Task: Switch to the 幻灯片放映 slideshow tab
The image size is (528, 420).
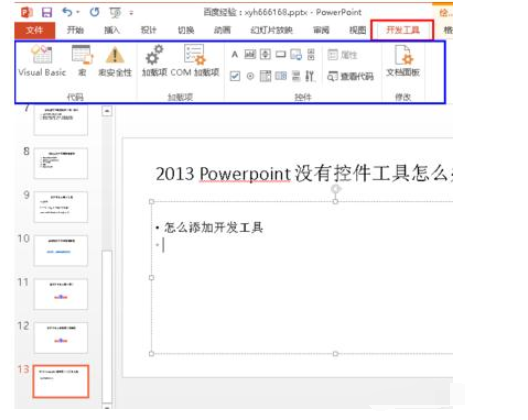Action: 271,30
